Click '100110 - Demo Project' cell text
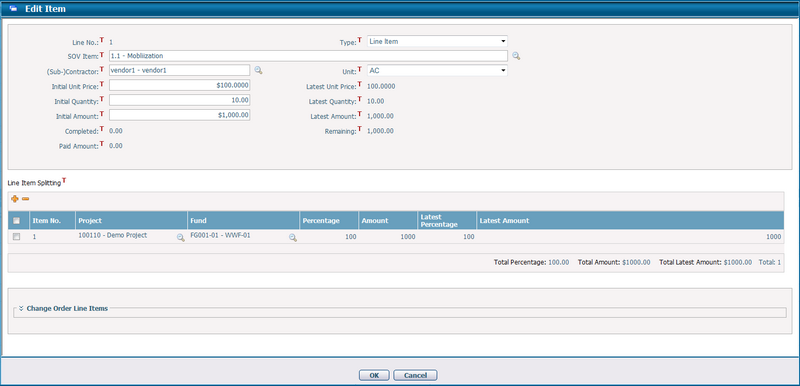The image size is (800, 386). (112, 236)
